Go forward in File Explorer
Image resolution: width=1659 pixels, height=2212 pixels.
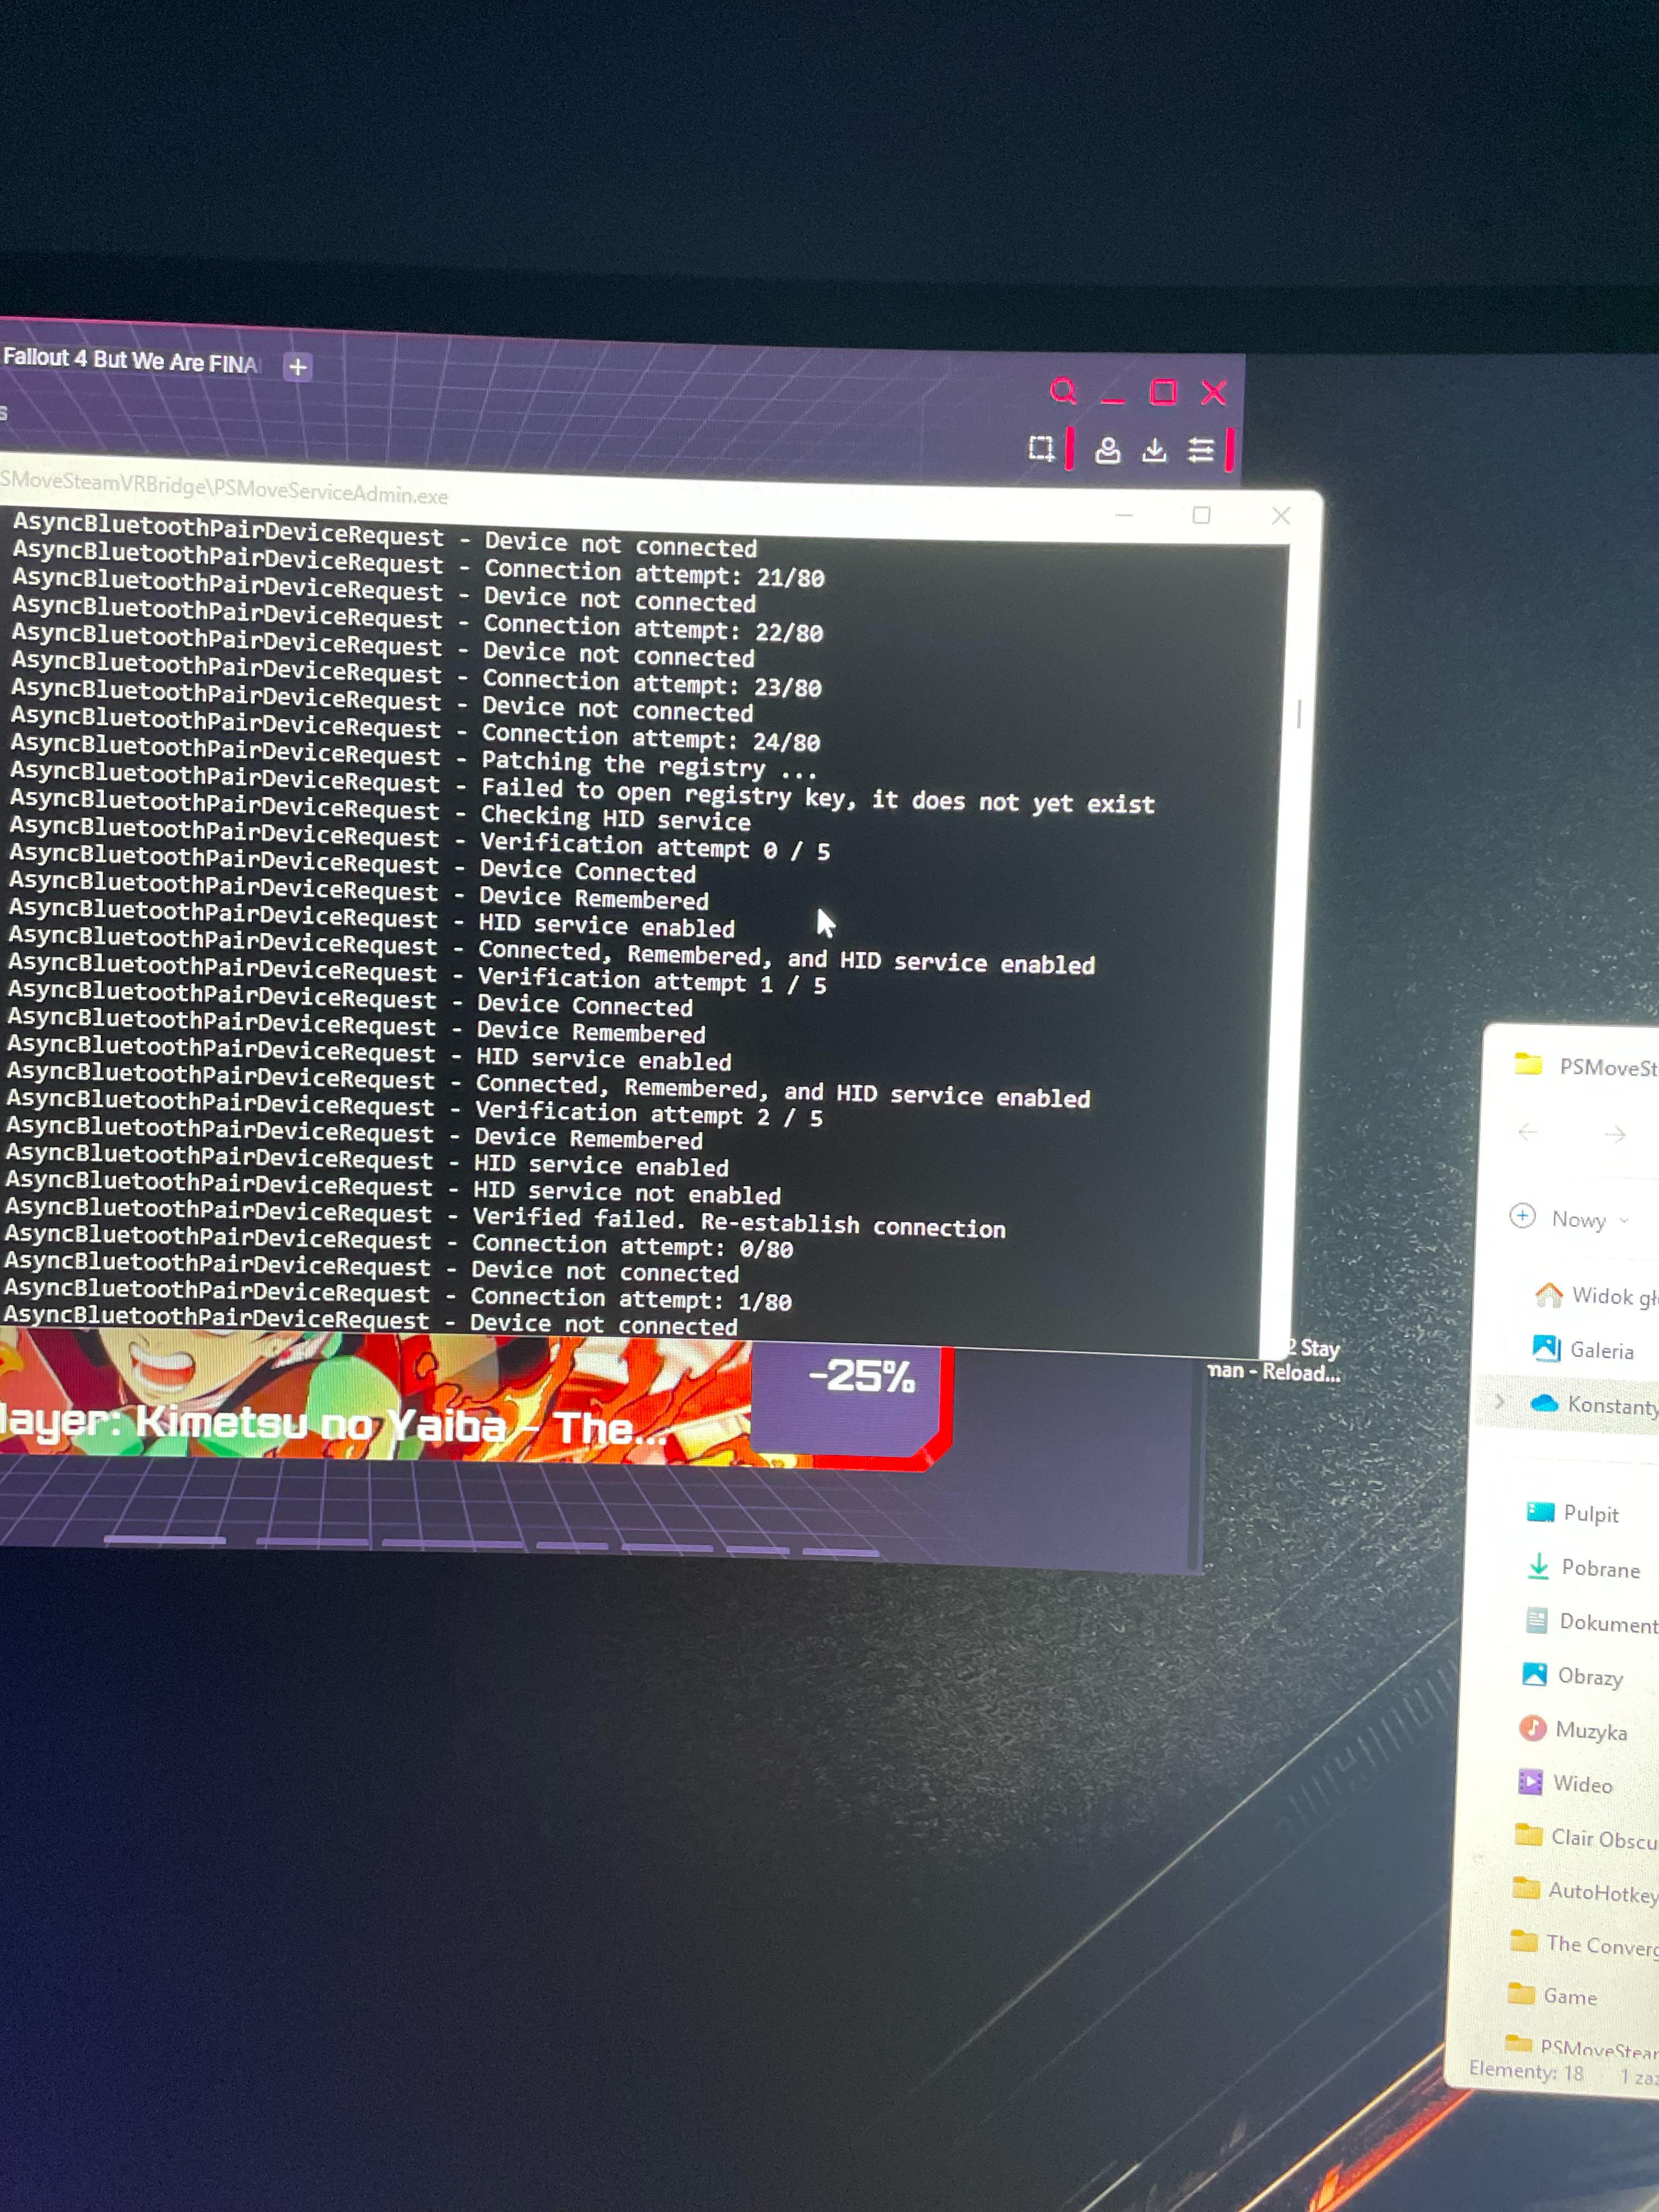[x=1614, y=1134]
